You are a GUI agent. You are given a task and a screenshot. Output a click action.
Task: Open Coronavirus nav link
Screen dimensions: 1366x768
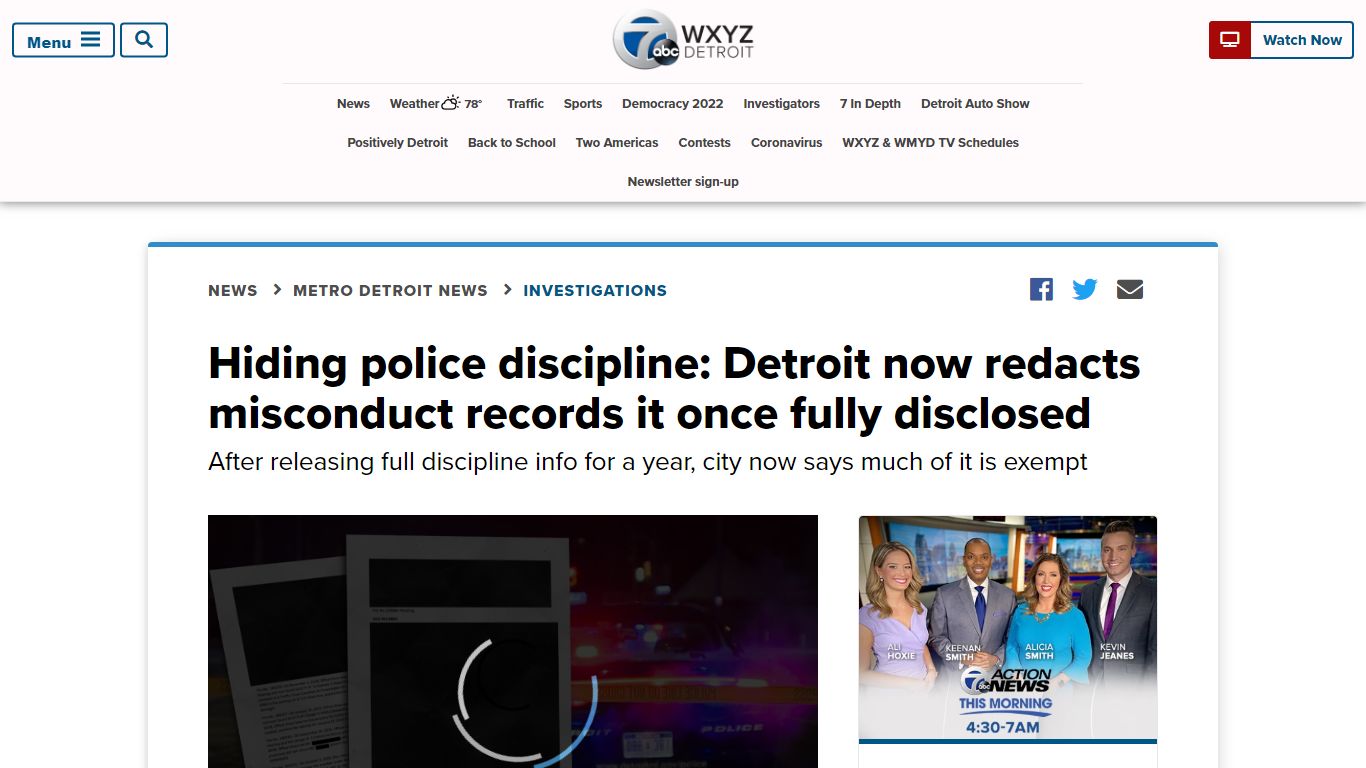pos(786,143)
